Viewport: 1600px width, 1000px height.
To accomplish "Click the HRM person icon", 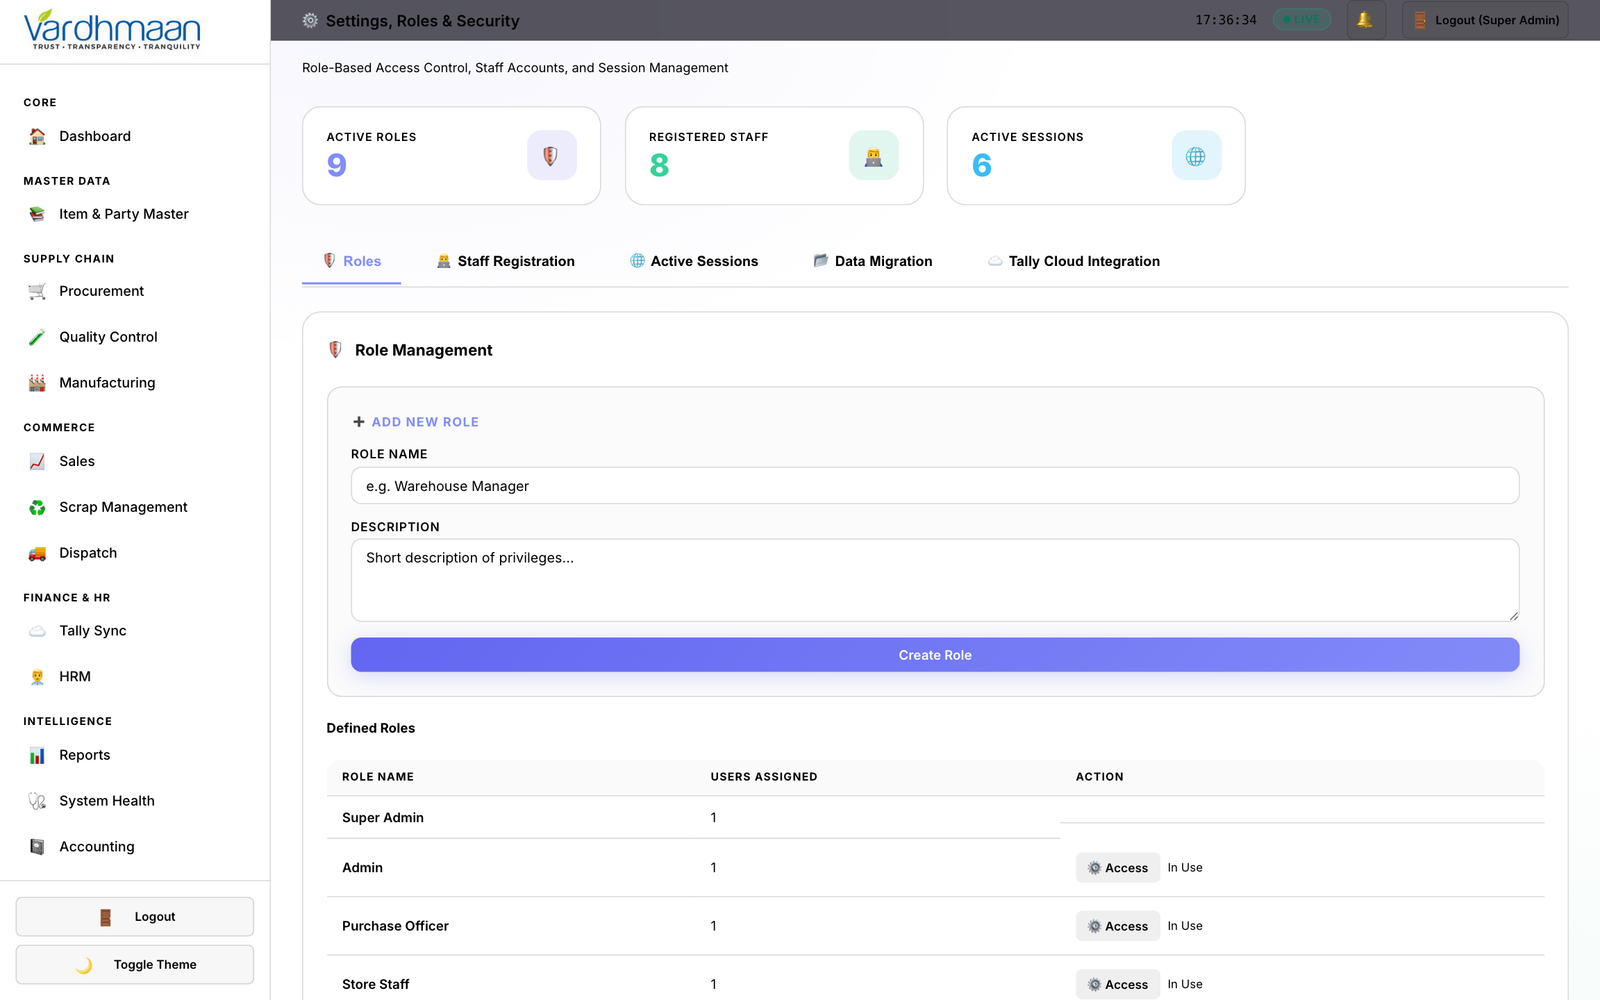I will [37, 677].
